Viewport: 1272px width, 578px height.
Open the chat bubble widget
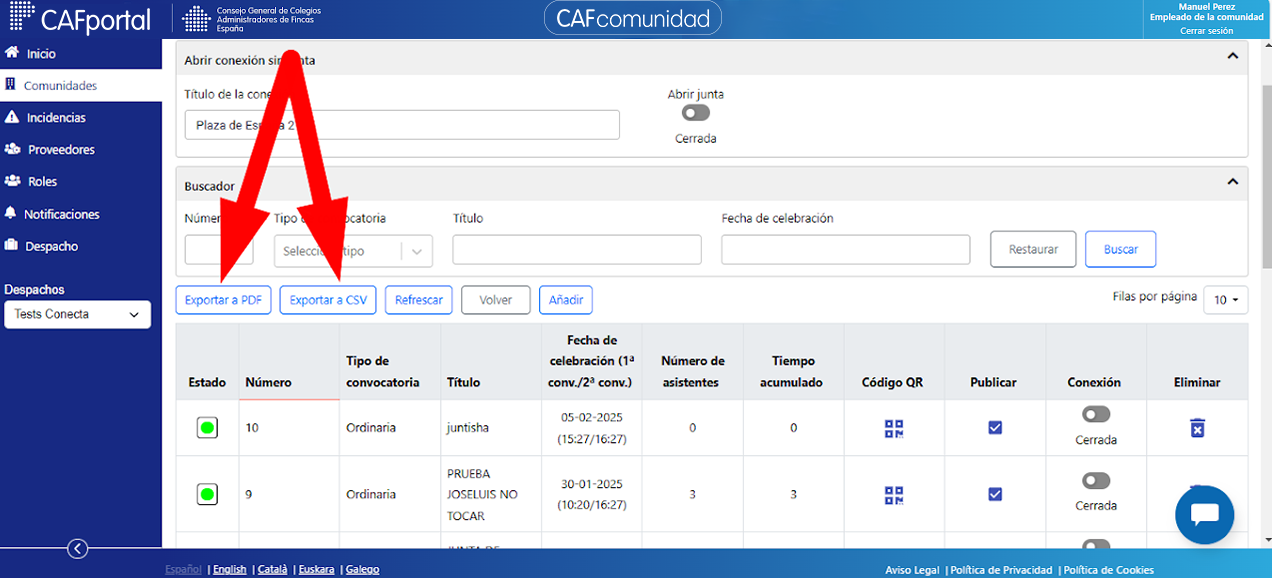(1205, 515)
